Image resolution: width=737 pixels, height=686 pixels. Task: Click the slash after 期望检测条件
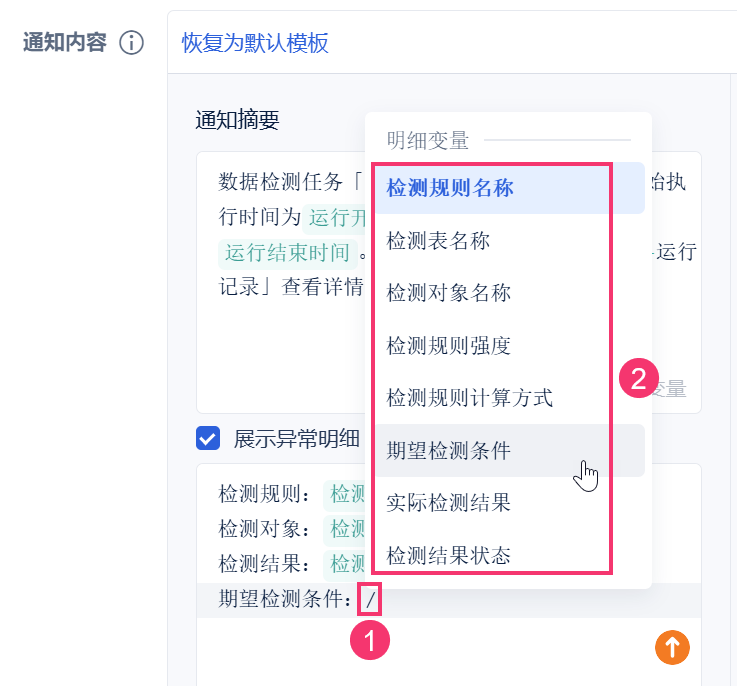(x=370, y=599)
